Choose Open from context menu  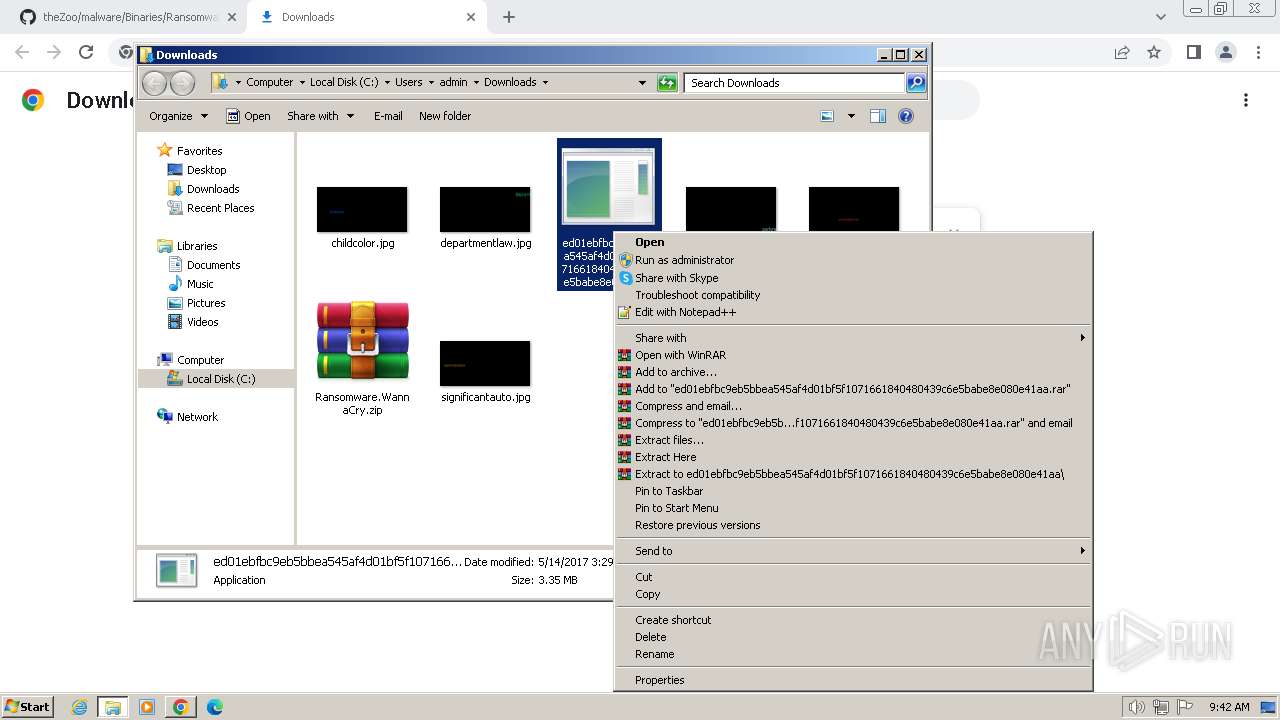[x=853, y=242]
